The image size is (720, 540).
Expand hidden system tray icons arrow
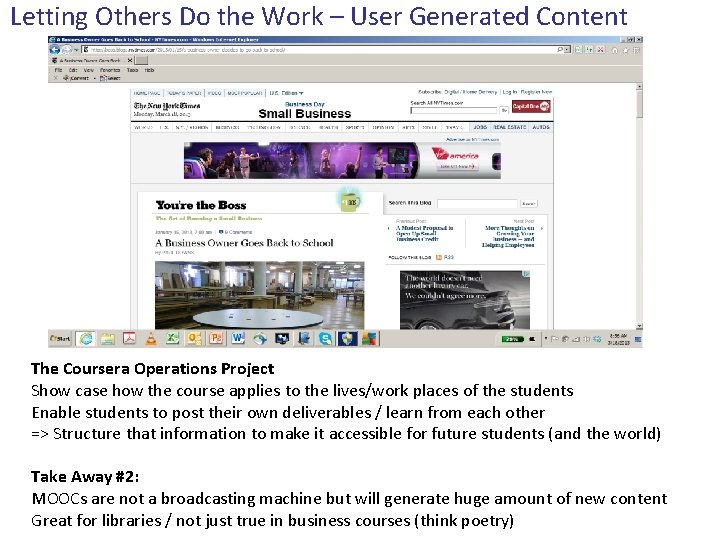tap(546, 339)
